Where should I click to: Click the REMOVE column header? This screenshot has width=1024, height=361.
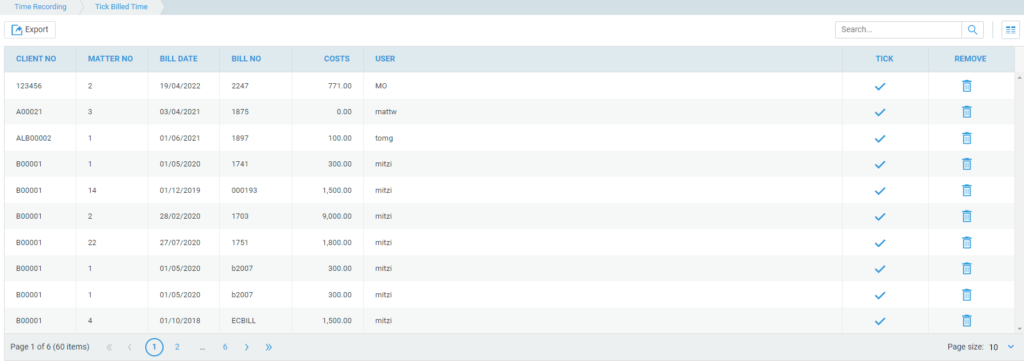970,59
